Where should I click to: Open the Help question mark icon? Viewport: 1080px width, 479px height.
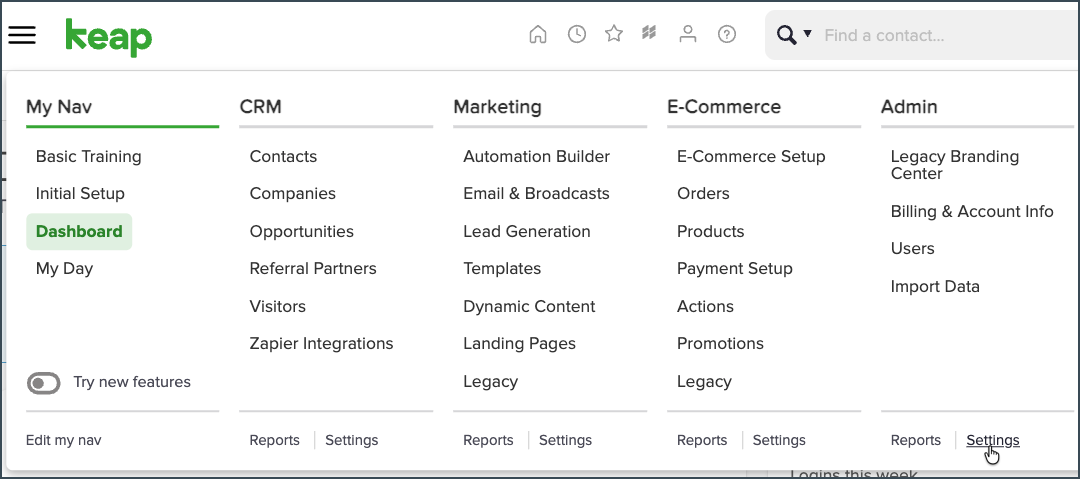[727, 34]
